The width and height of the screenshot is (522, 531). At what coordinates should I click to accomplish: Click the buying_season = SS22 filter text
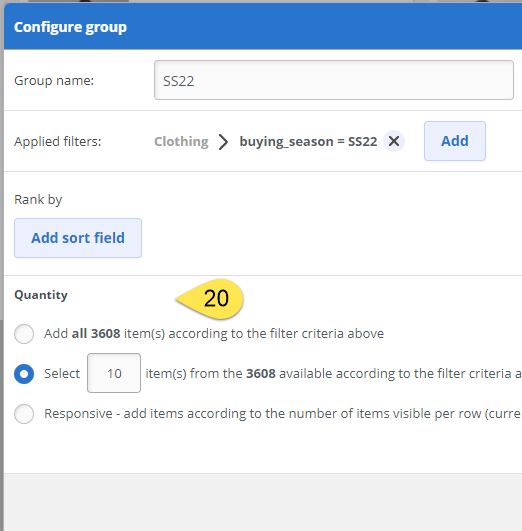(x=308, y=142)
